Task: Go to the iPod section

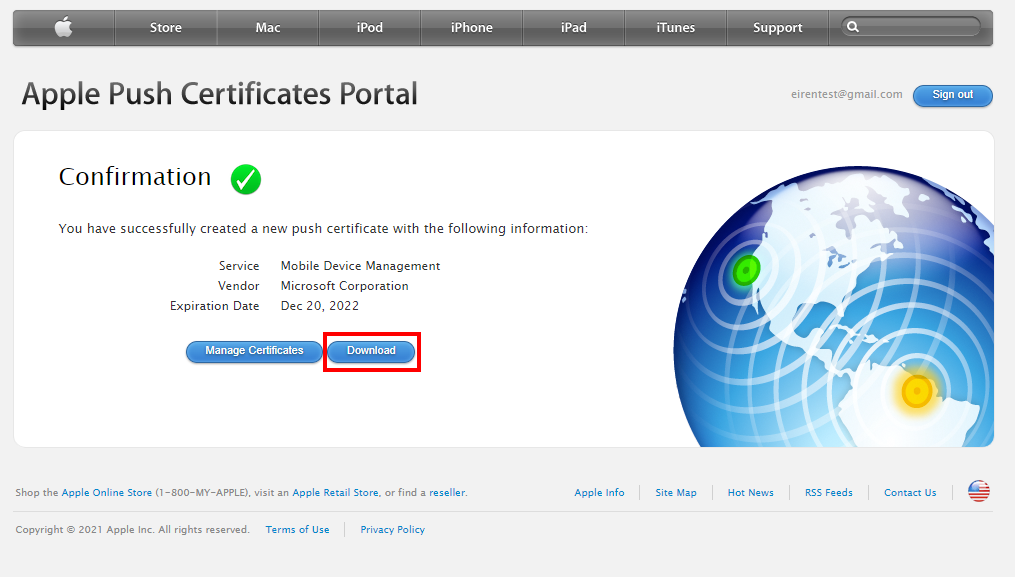Action: pyautogui.click(x=370, y=28)
